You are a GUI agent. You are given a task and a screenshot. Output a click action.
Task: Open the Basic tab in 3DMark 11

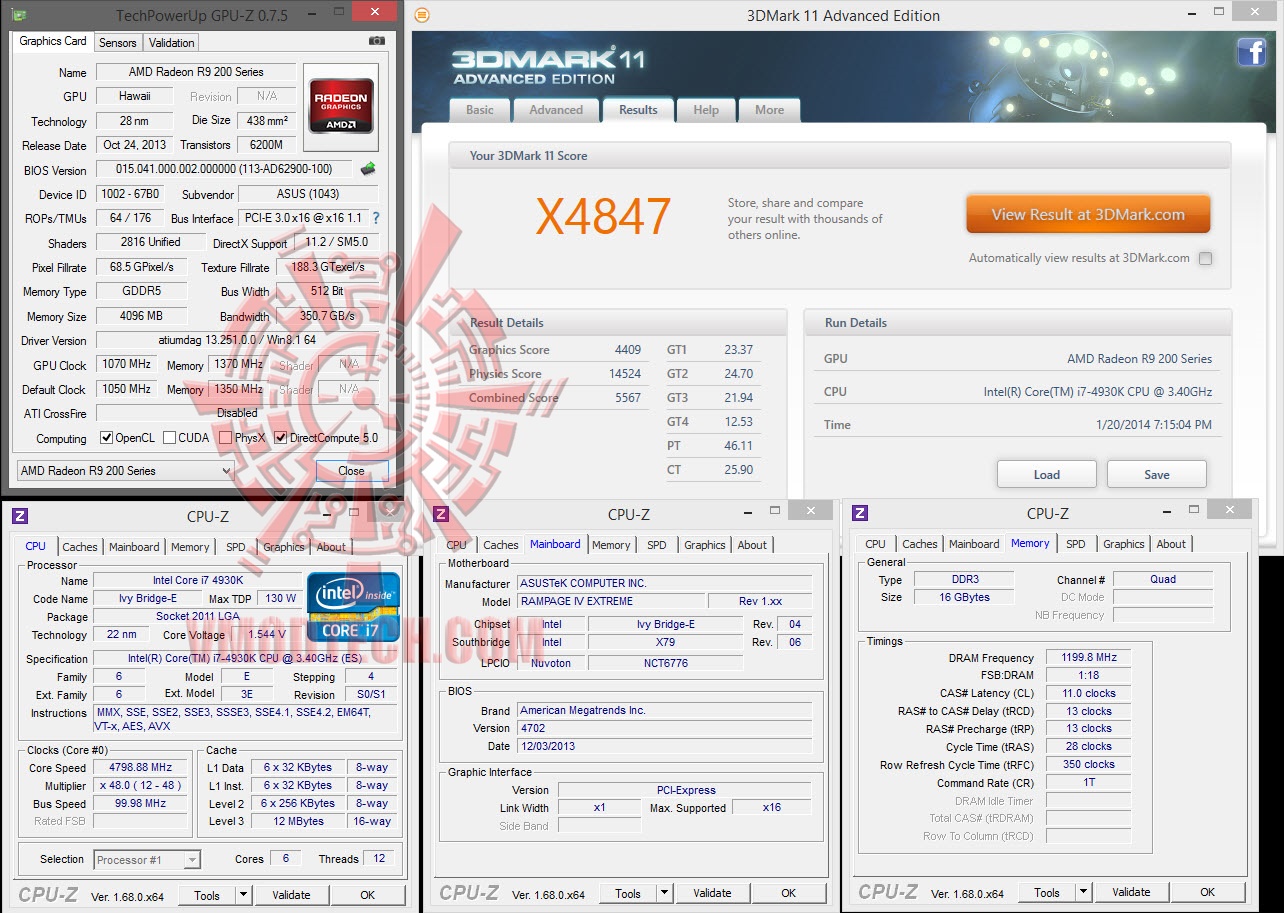click(x=480, y=110)
